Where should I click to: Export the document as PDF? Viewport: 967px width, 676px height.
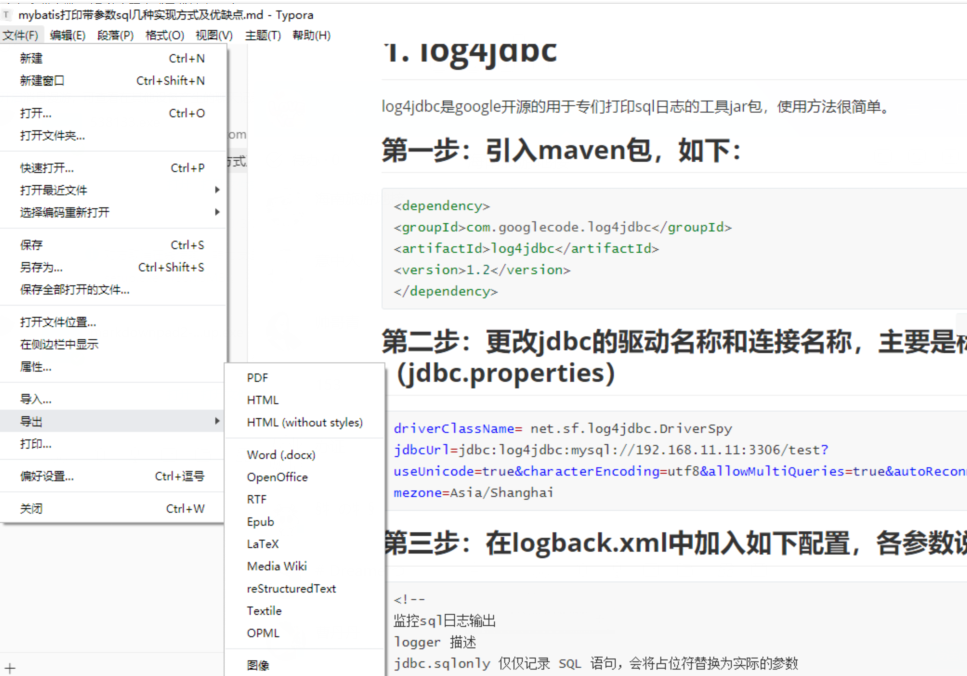[x=258, y=377]
